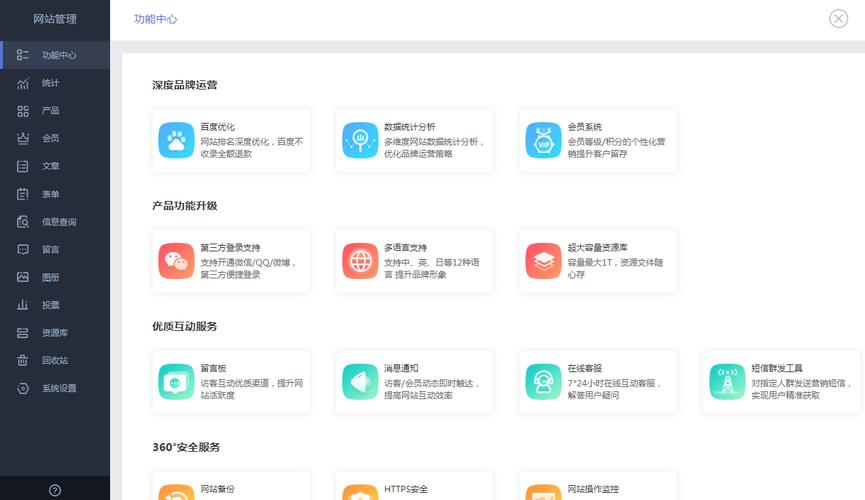The image size is (865, 500).
Task: Select 信息查询 label in sidebar
Action: click(59, 222)
